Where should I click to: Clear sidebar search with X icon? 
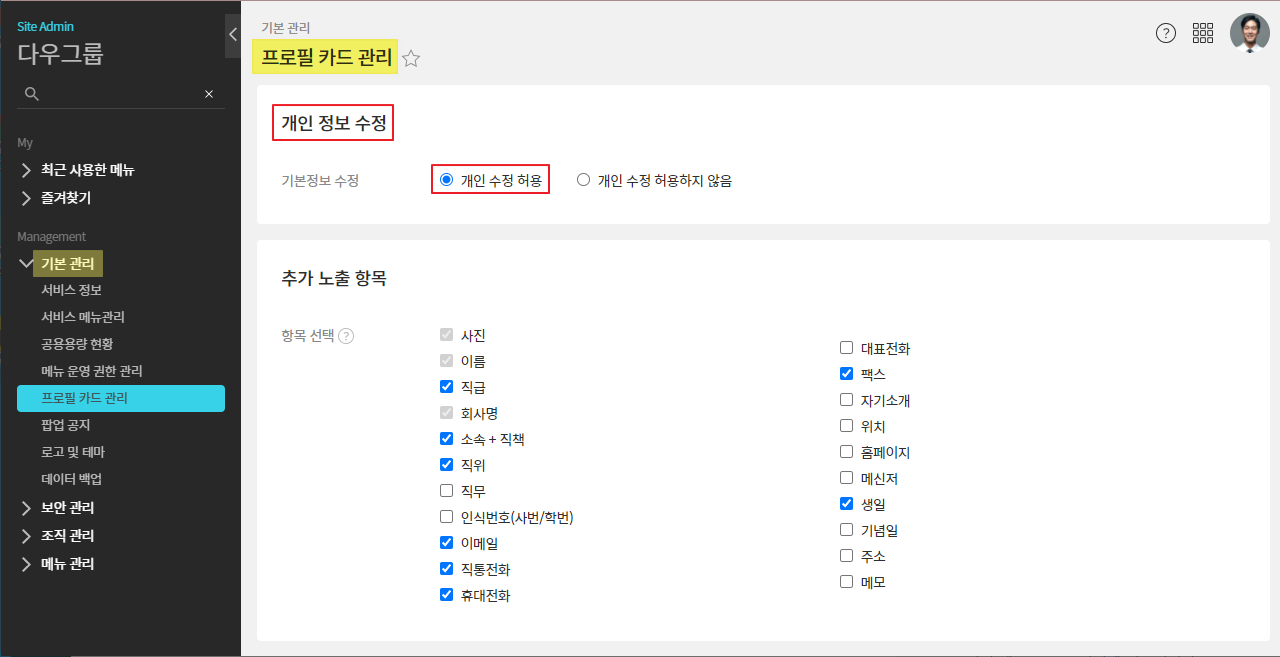point(209,94)
